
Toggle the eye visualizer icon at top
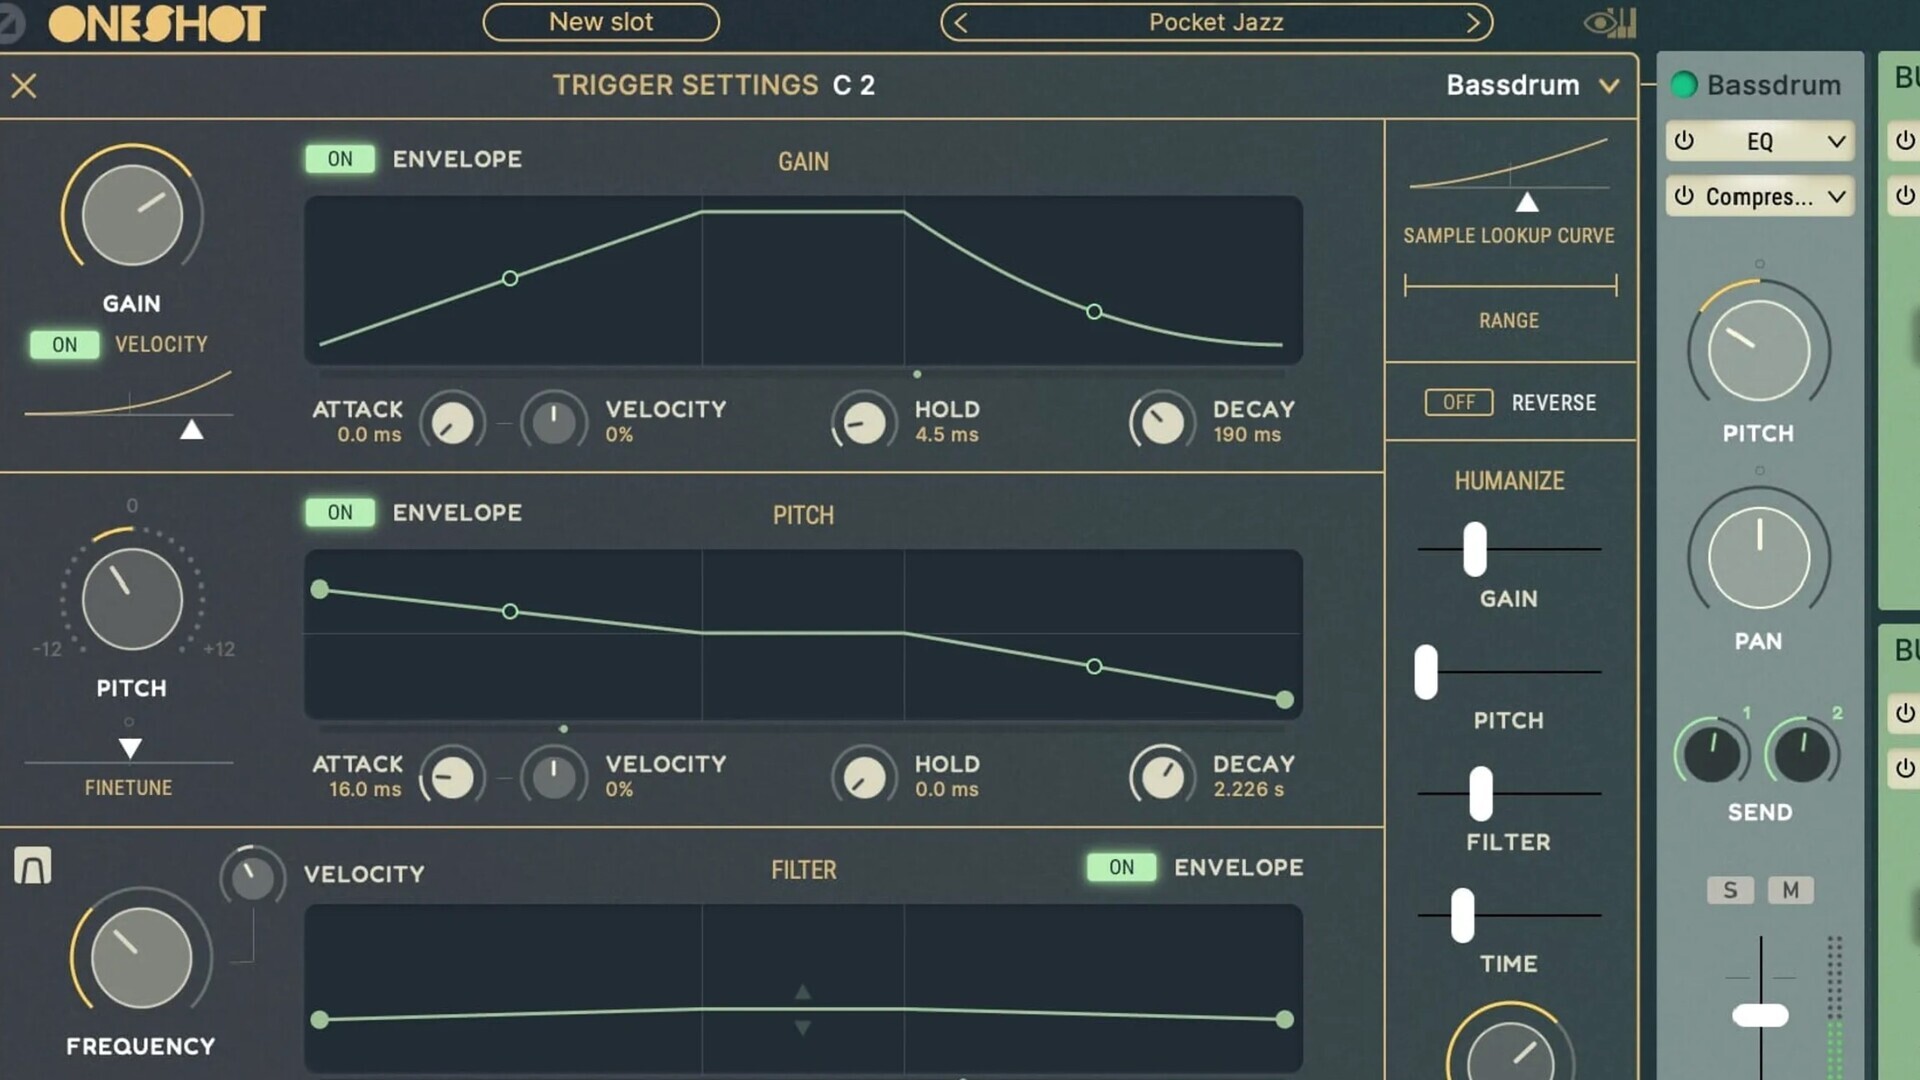1610,22
